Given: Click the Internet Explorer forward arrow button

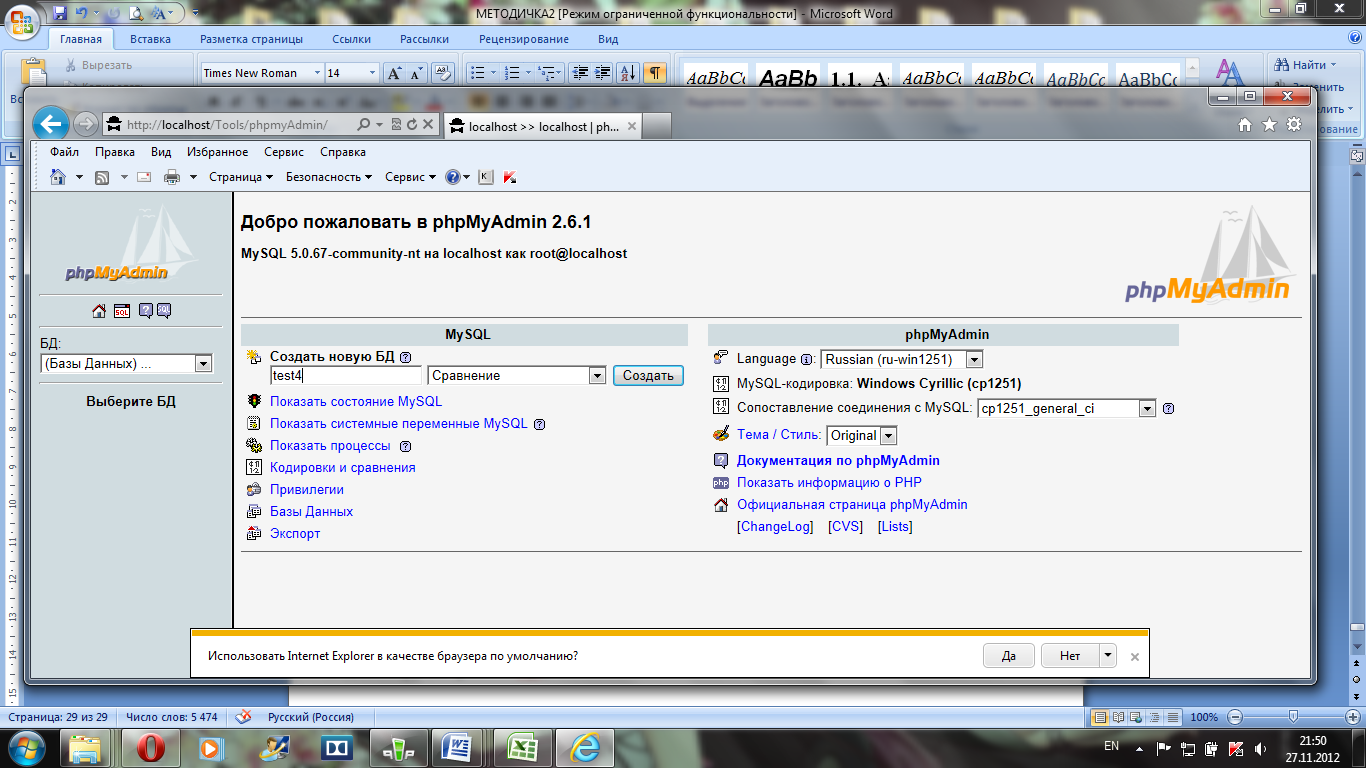Looking at the screenshot, I should point(86,125).
